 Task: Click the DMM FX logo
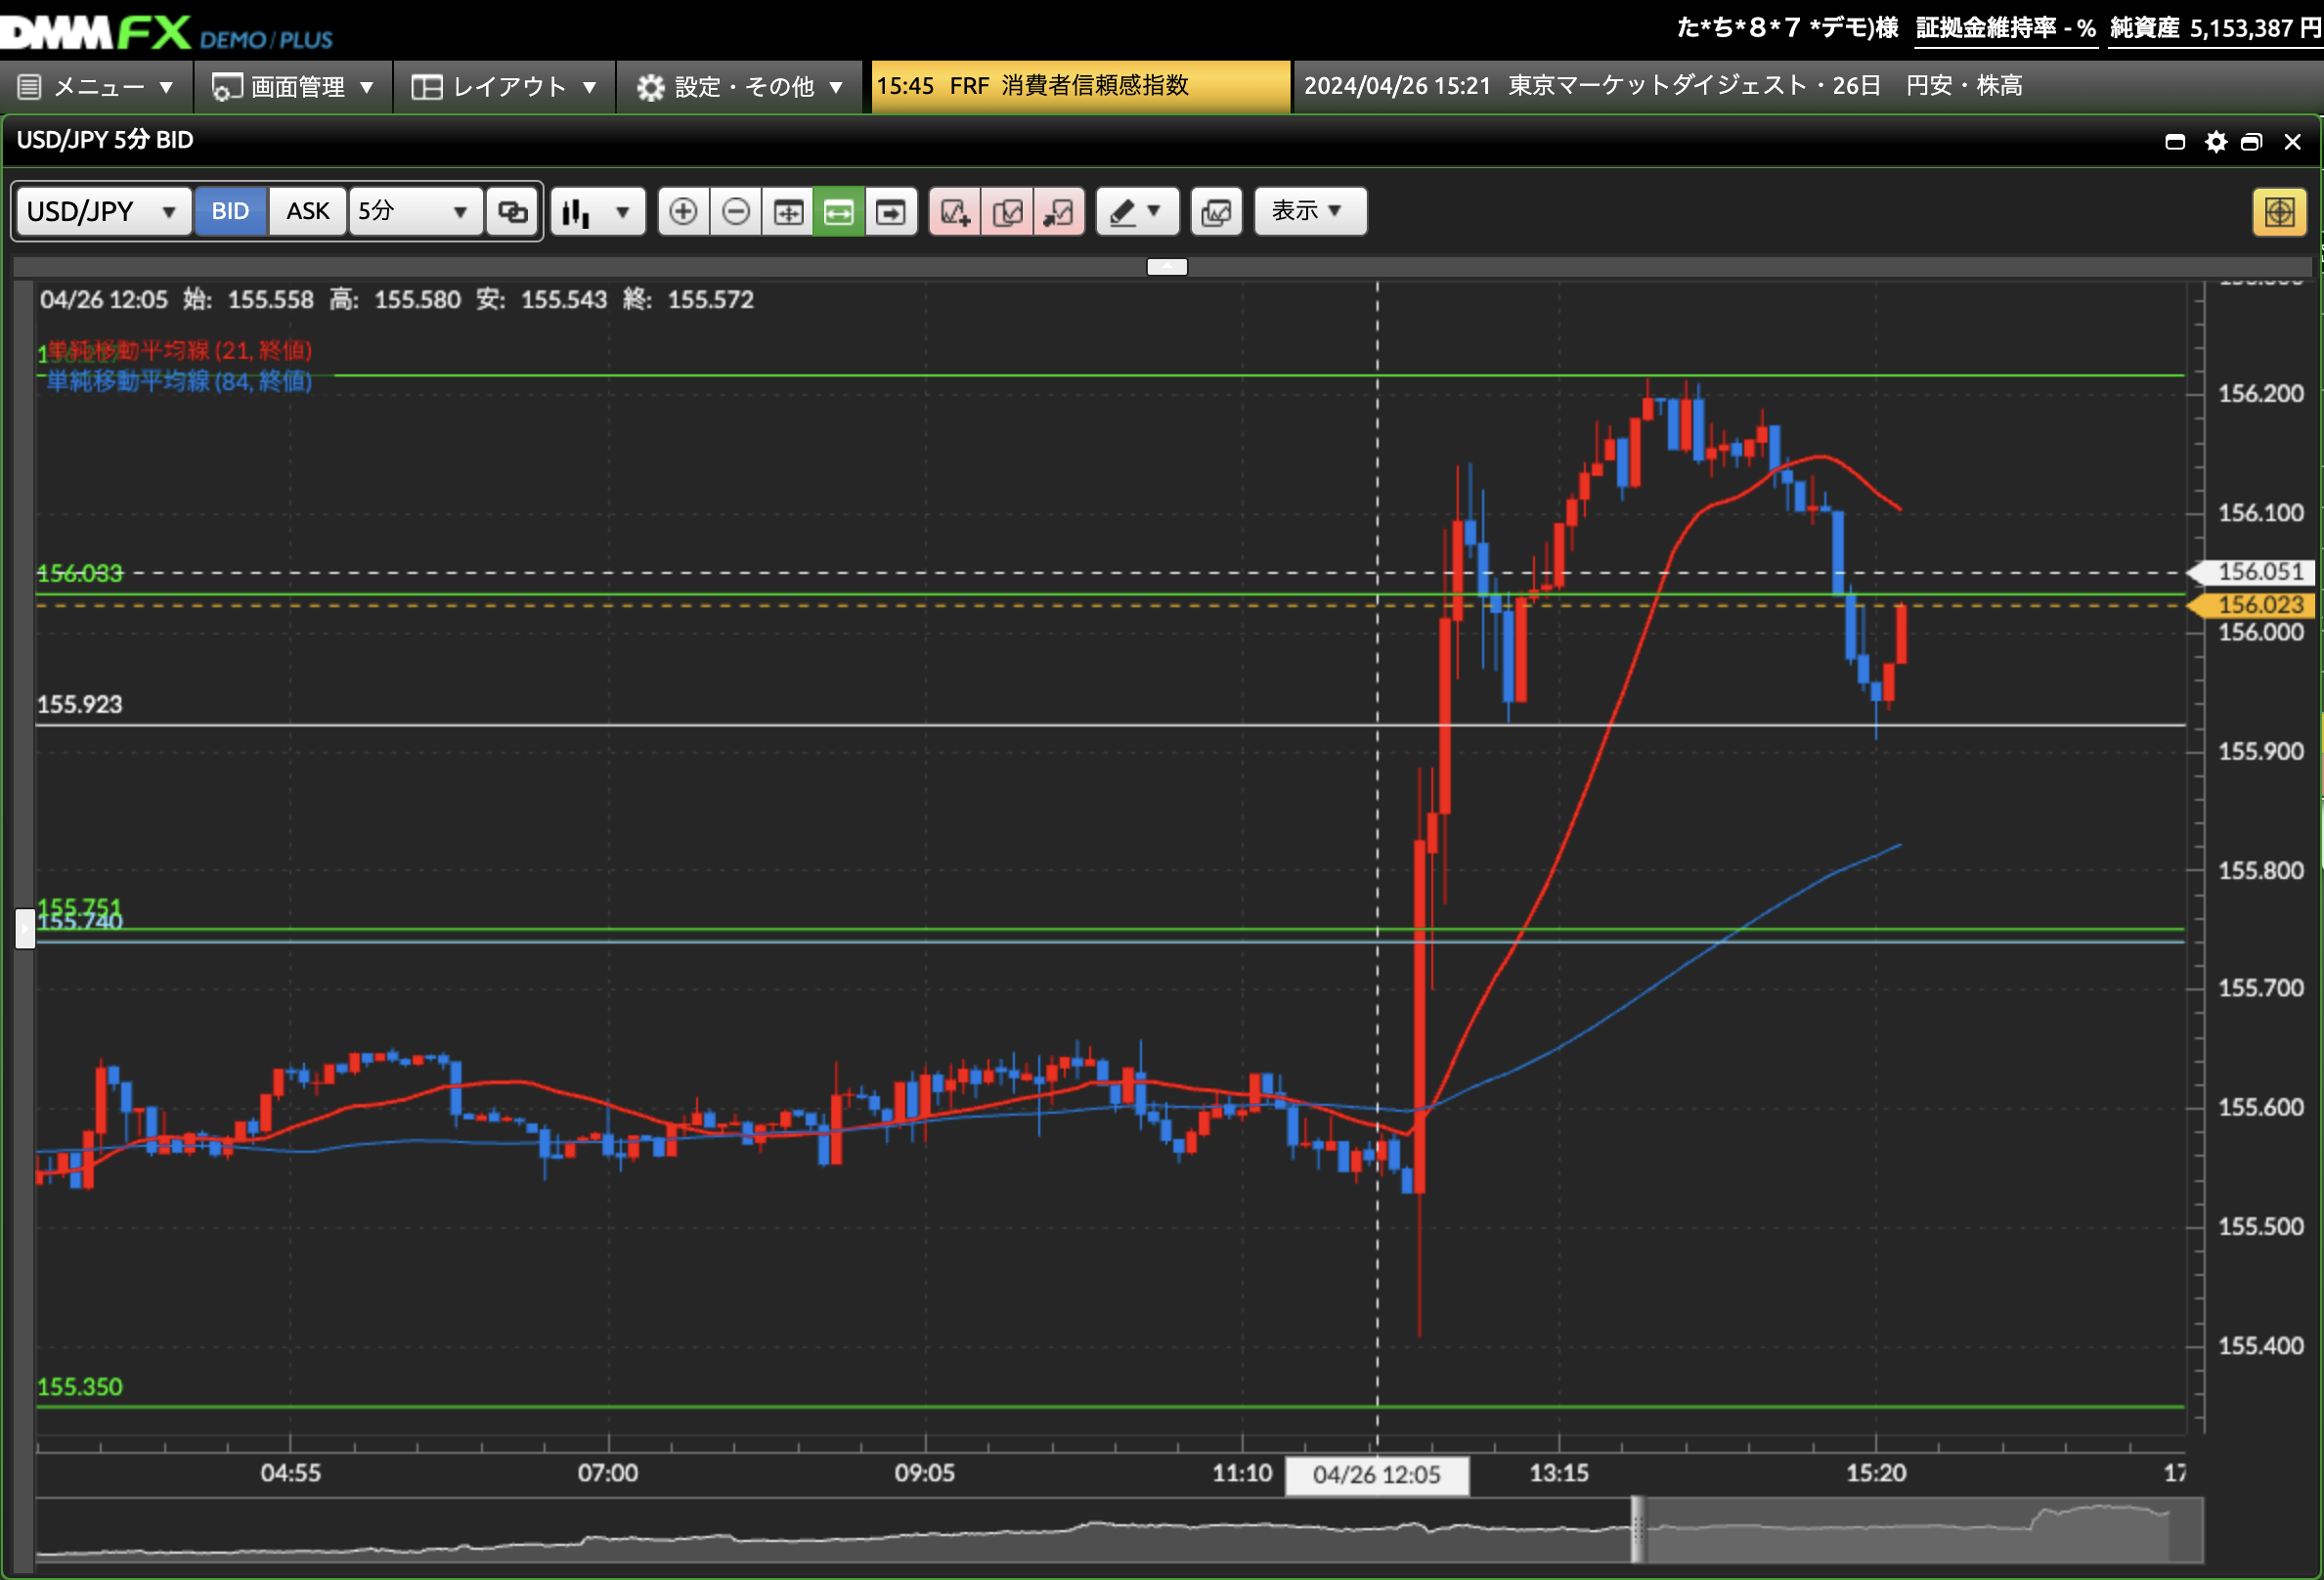pos(166,32)
